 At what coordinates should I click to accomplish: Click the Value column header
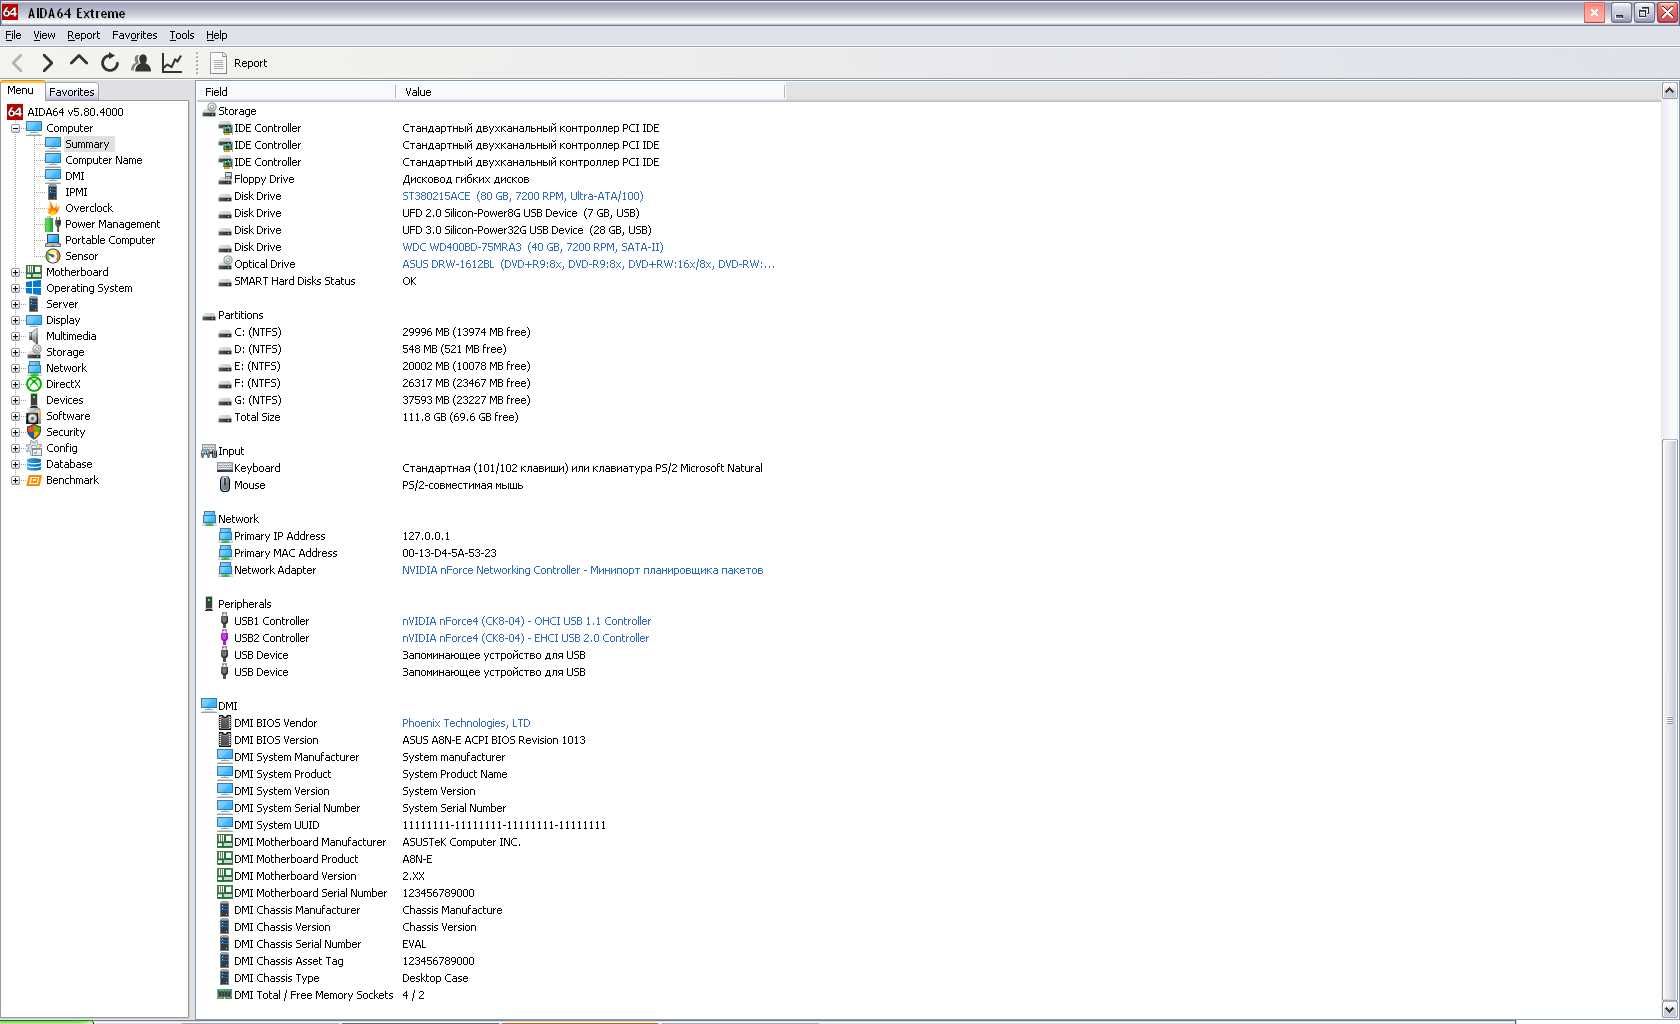(590, 91)
